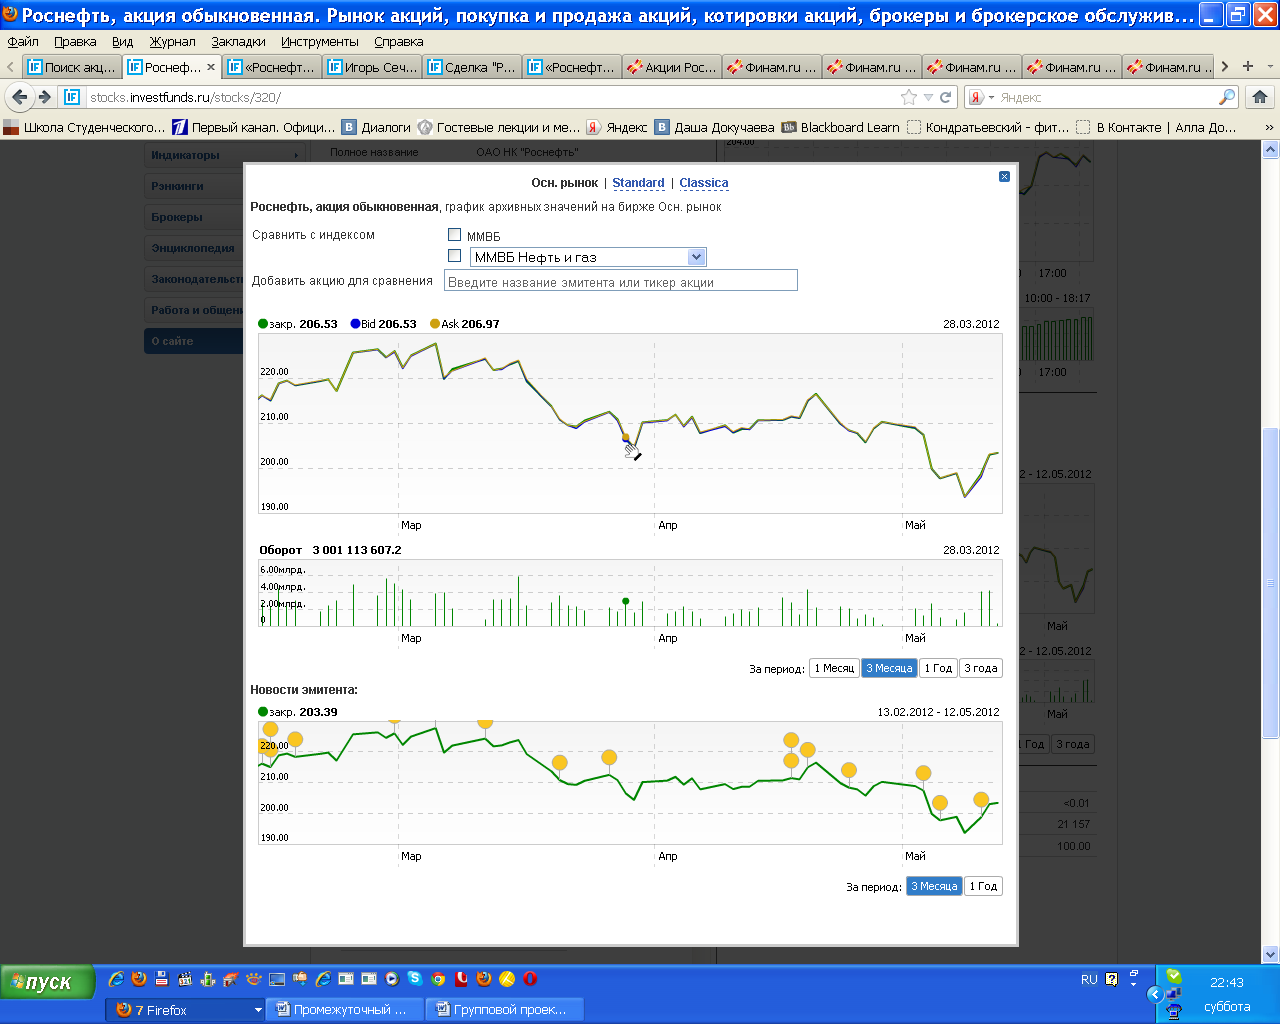The width and height of the screenshot is (1280, 1024).
Task: Open the browser Home page icon
Action: coord(1259,97)
